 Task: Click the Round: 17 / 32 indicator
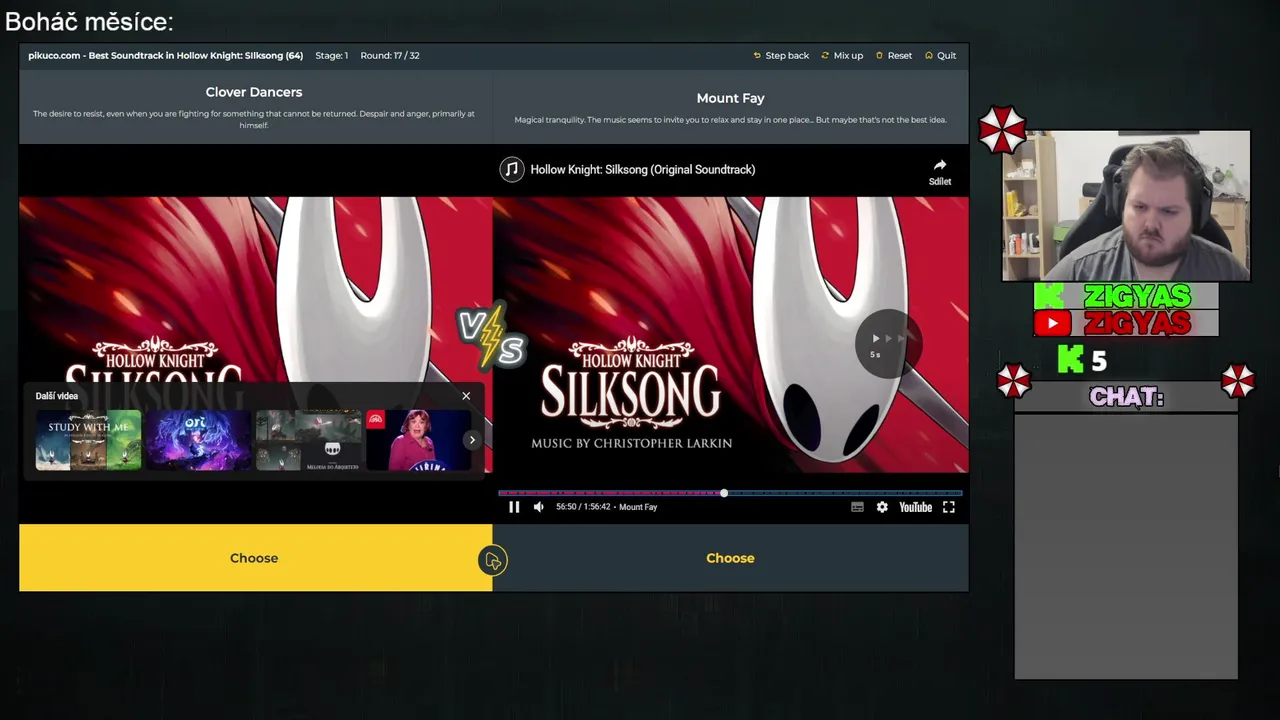click(390, 56)
